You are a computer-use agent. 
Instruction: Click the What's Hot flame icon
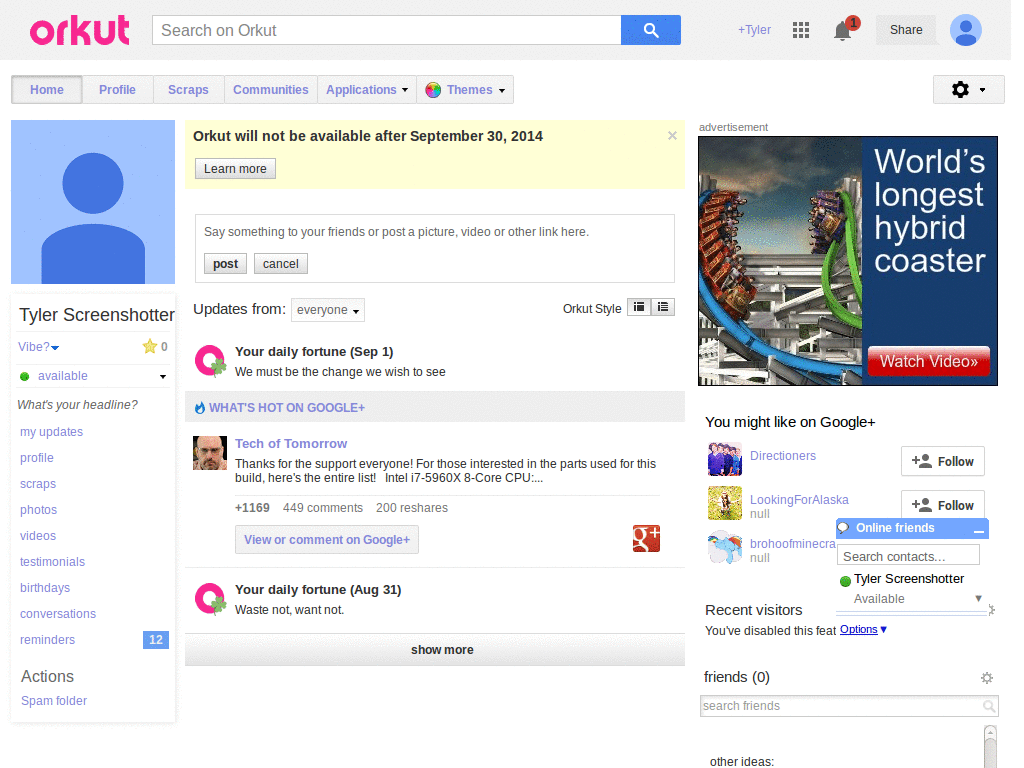coord(200,408)
